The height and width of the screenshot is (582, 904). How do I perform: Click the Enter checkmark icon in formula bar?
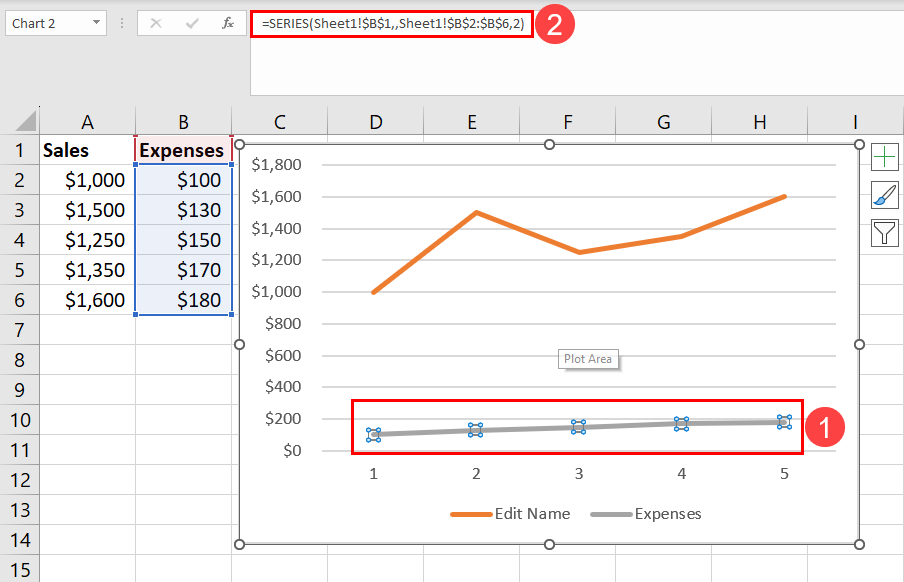pyautogui.click(x=192, y=23)
